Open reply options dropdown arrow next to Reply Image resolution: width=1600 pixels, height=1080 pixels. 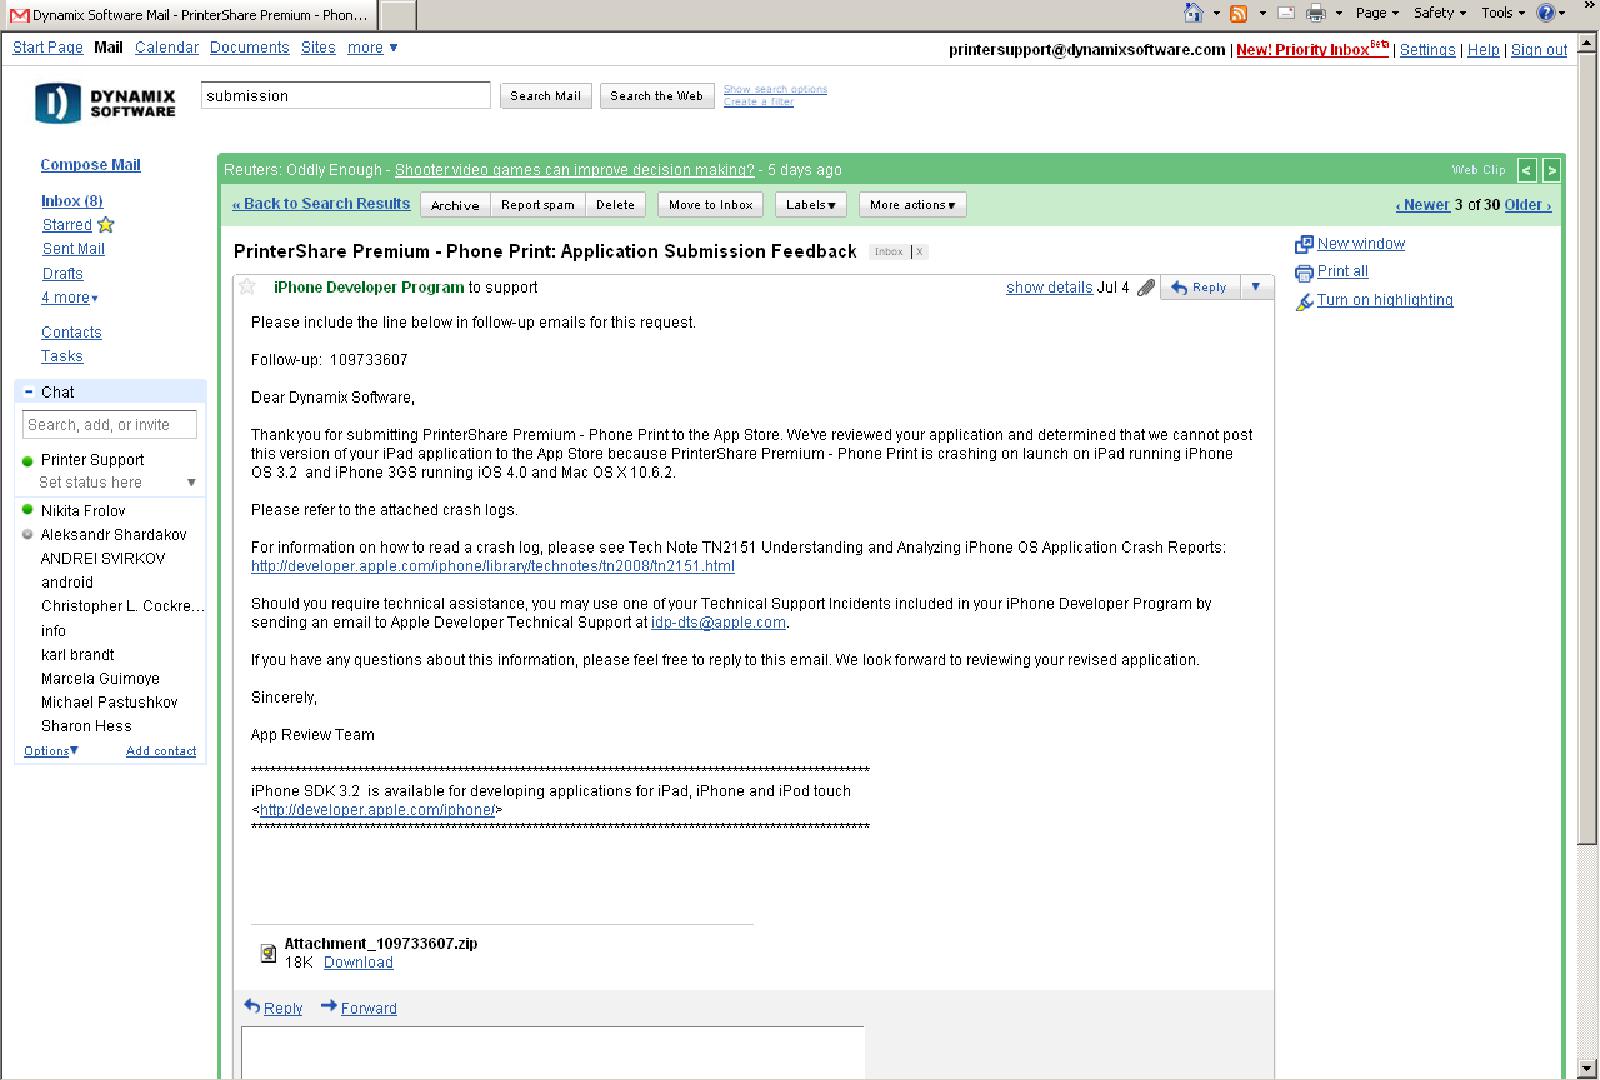click(1256, 287)
